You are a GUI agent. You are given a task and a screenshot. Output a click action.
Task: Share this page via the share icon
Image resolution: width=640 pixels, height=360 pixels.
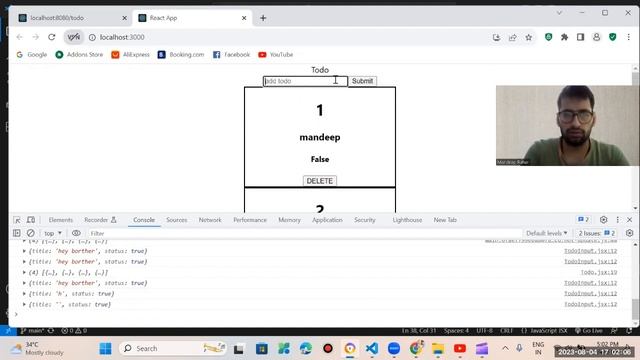point(512,38)
